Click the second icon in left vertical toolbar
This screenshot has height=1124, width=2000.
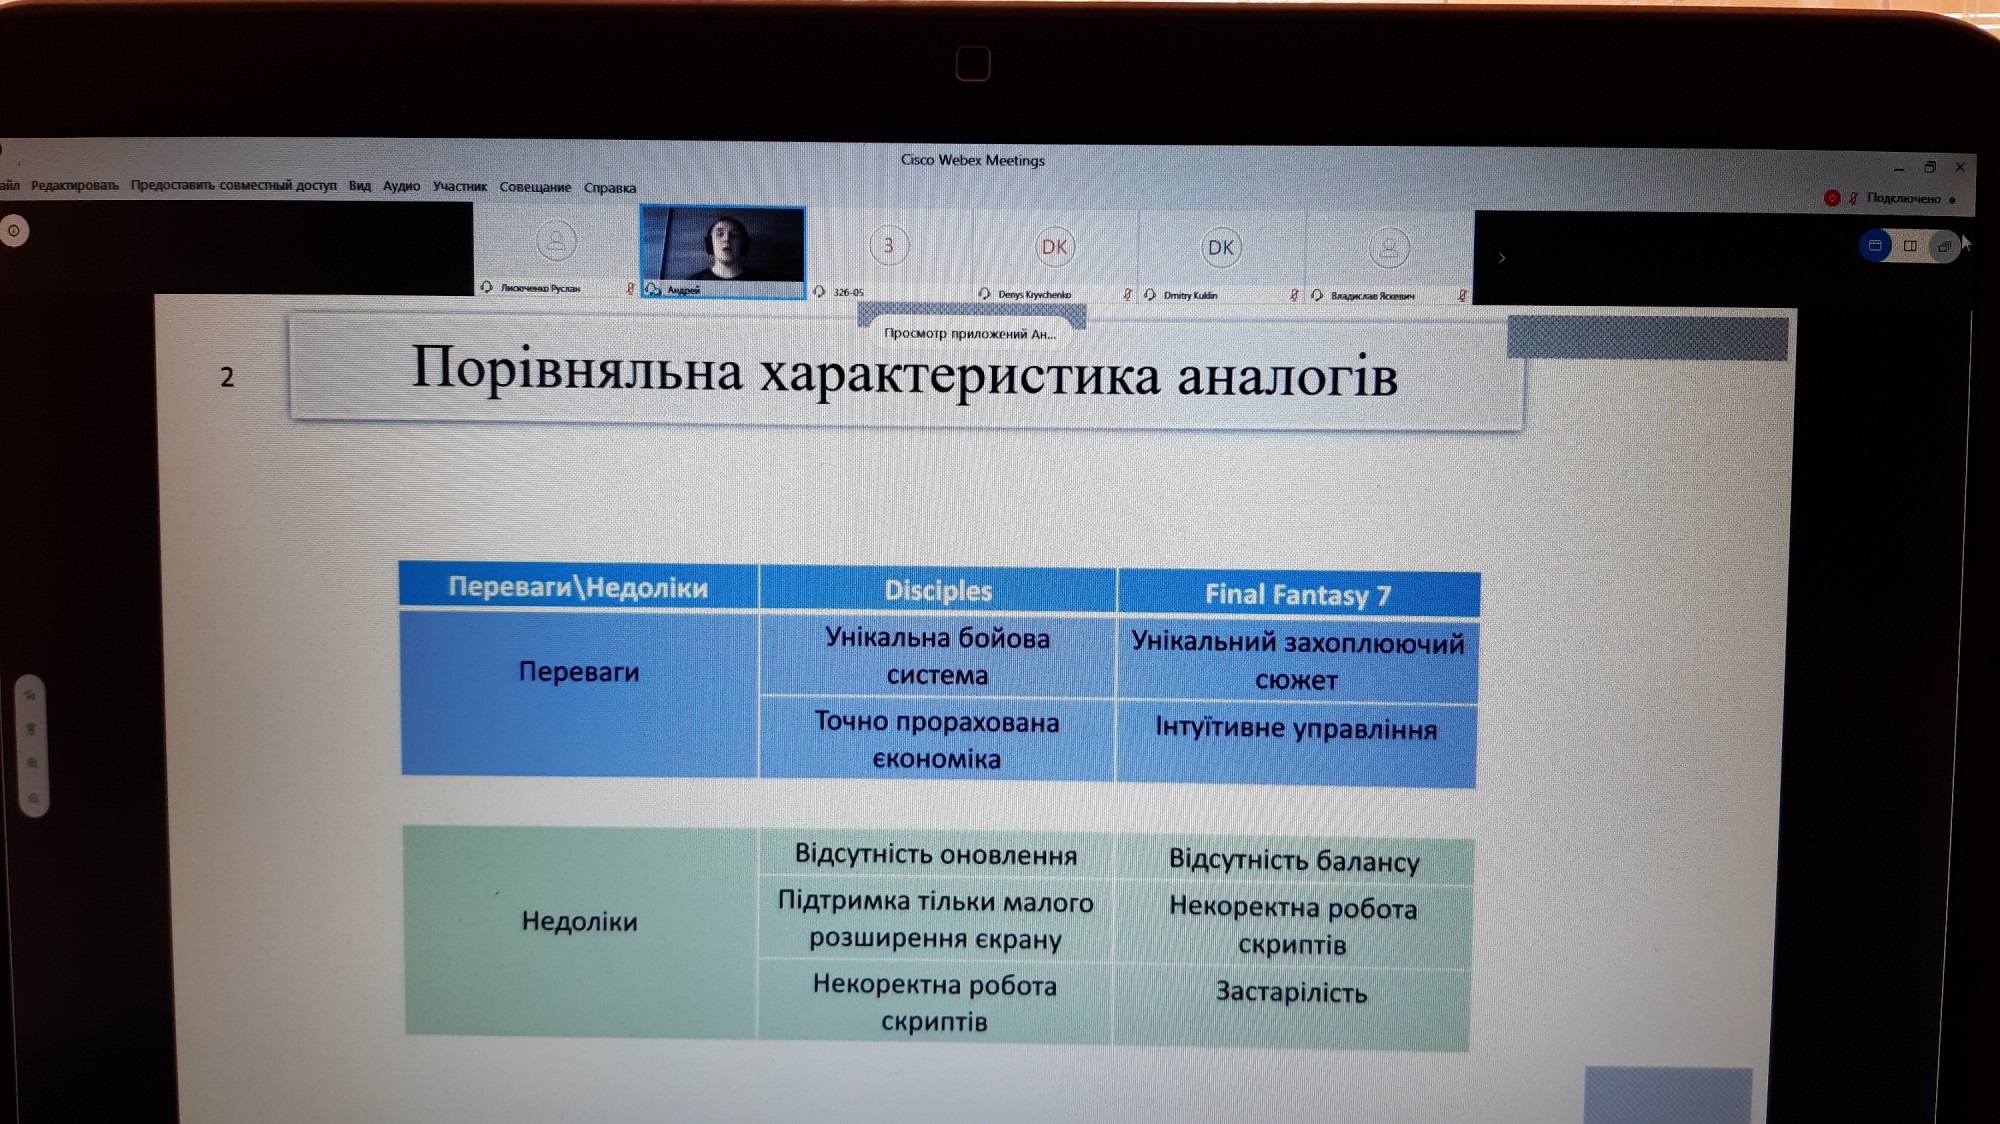(32, 729)
